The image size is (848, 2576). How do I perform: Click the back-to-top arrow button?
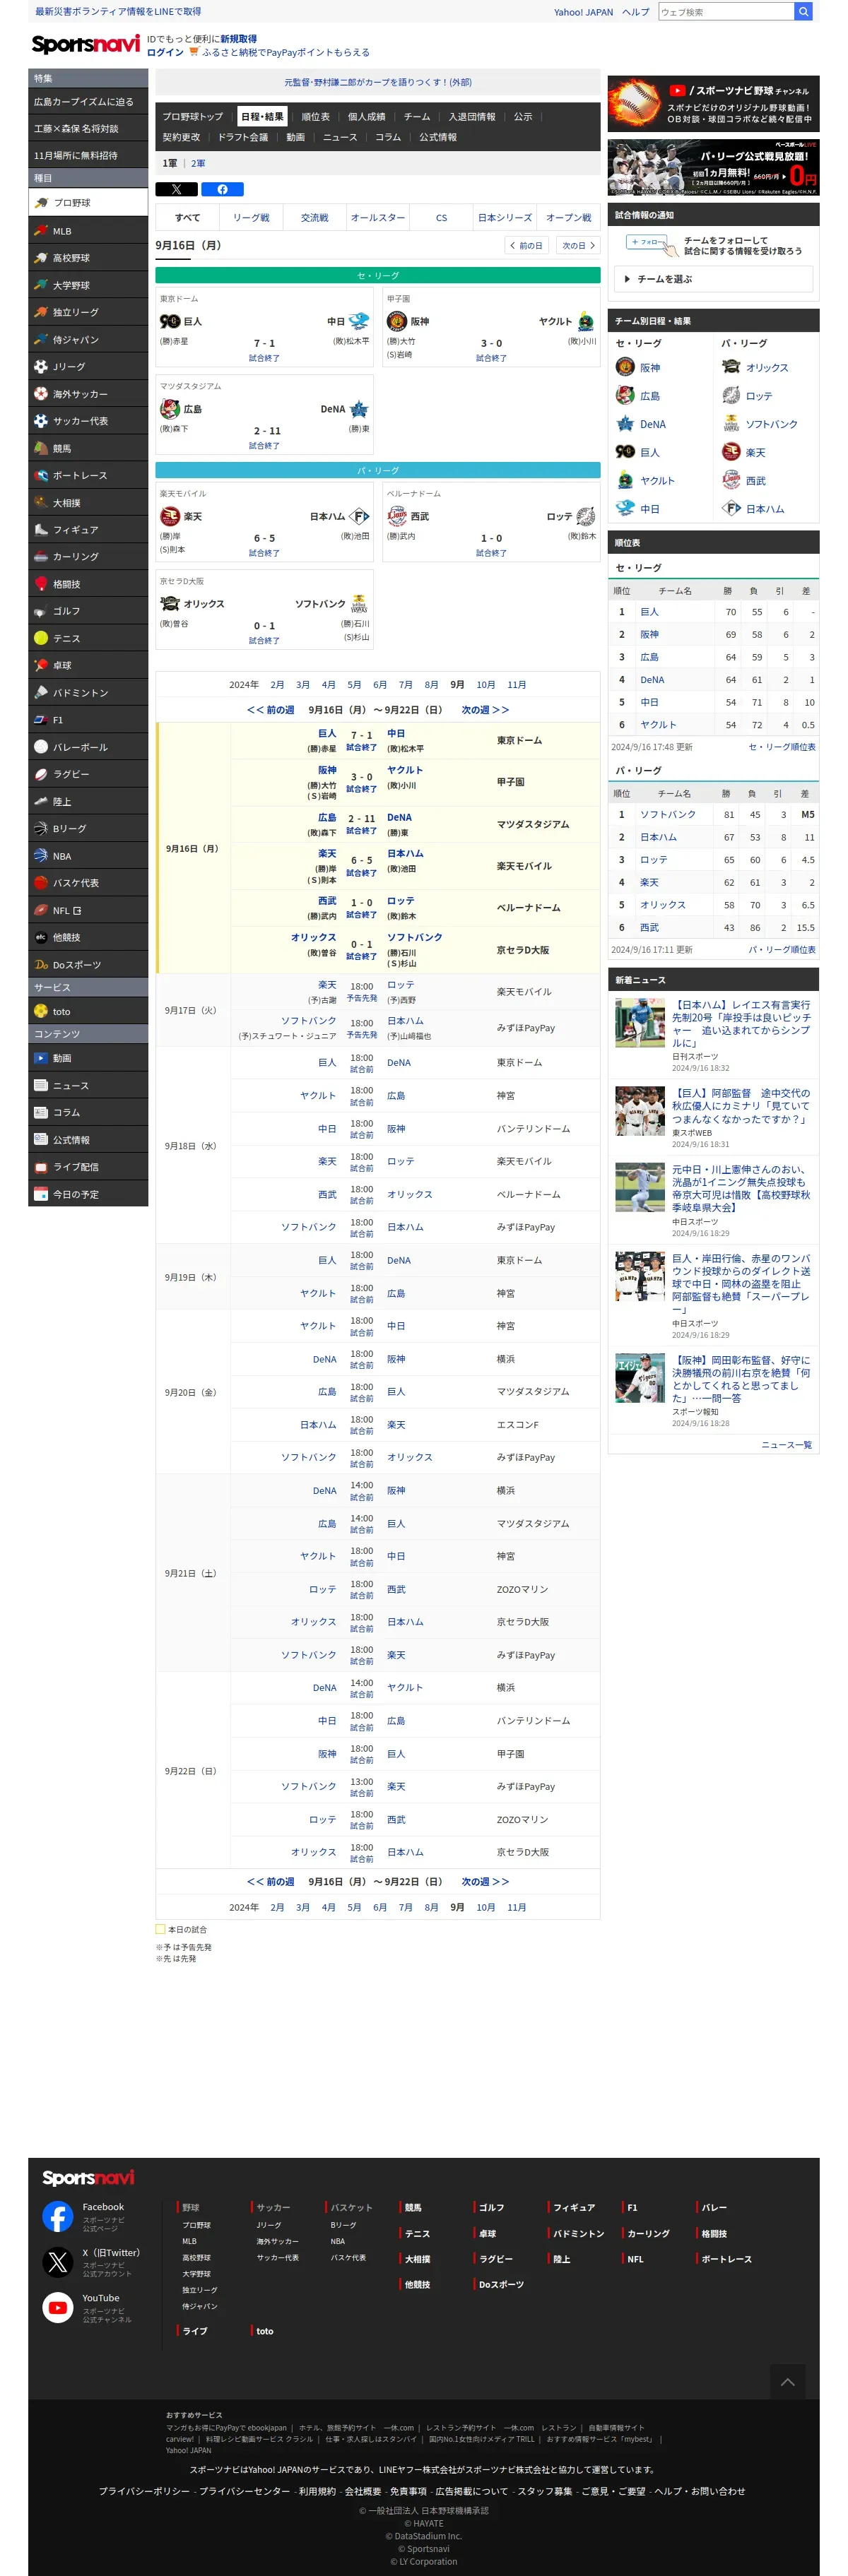point(787,2382)
